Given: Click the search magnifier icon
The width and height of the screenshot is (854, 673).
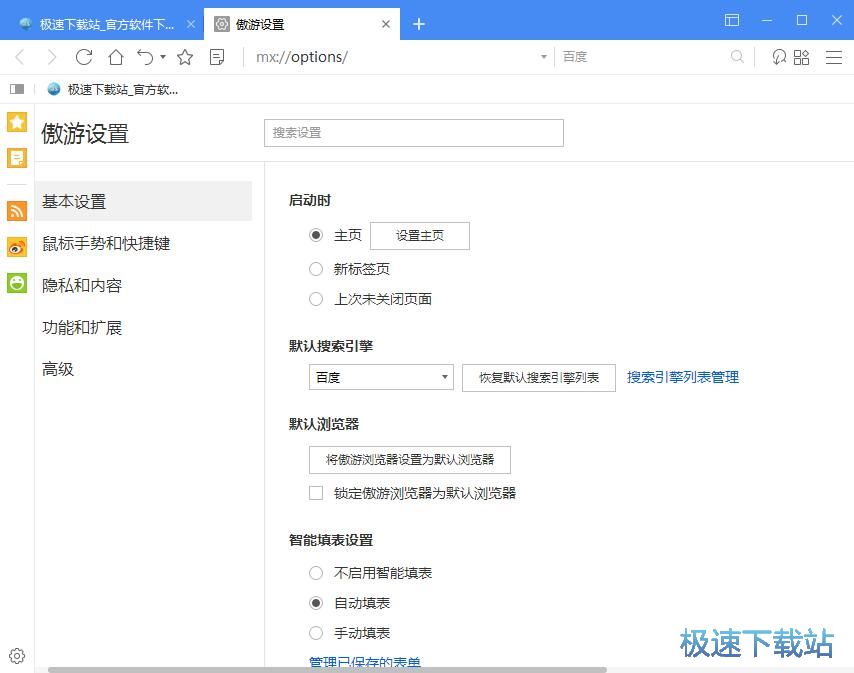Looking at the screenshot, I should point(737,57).
